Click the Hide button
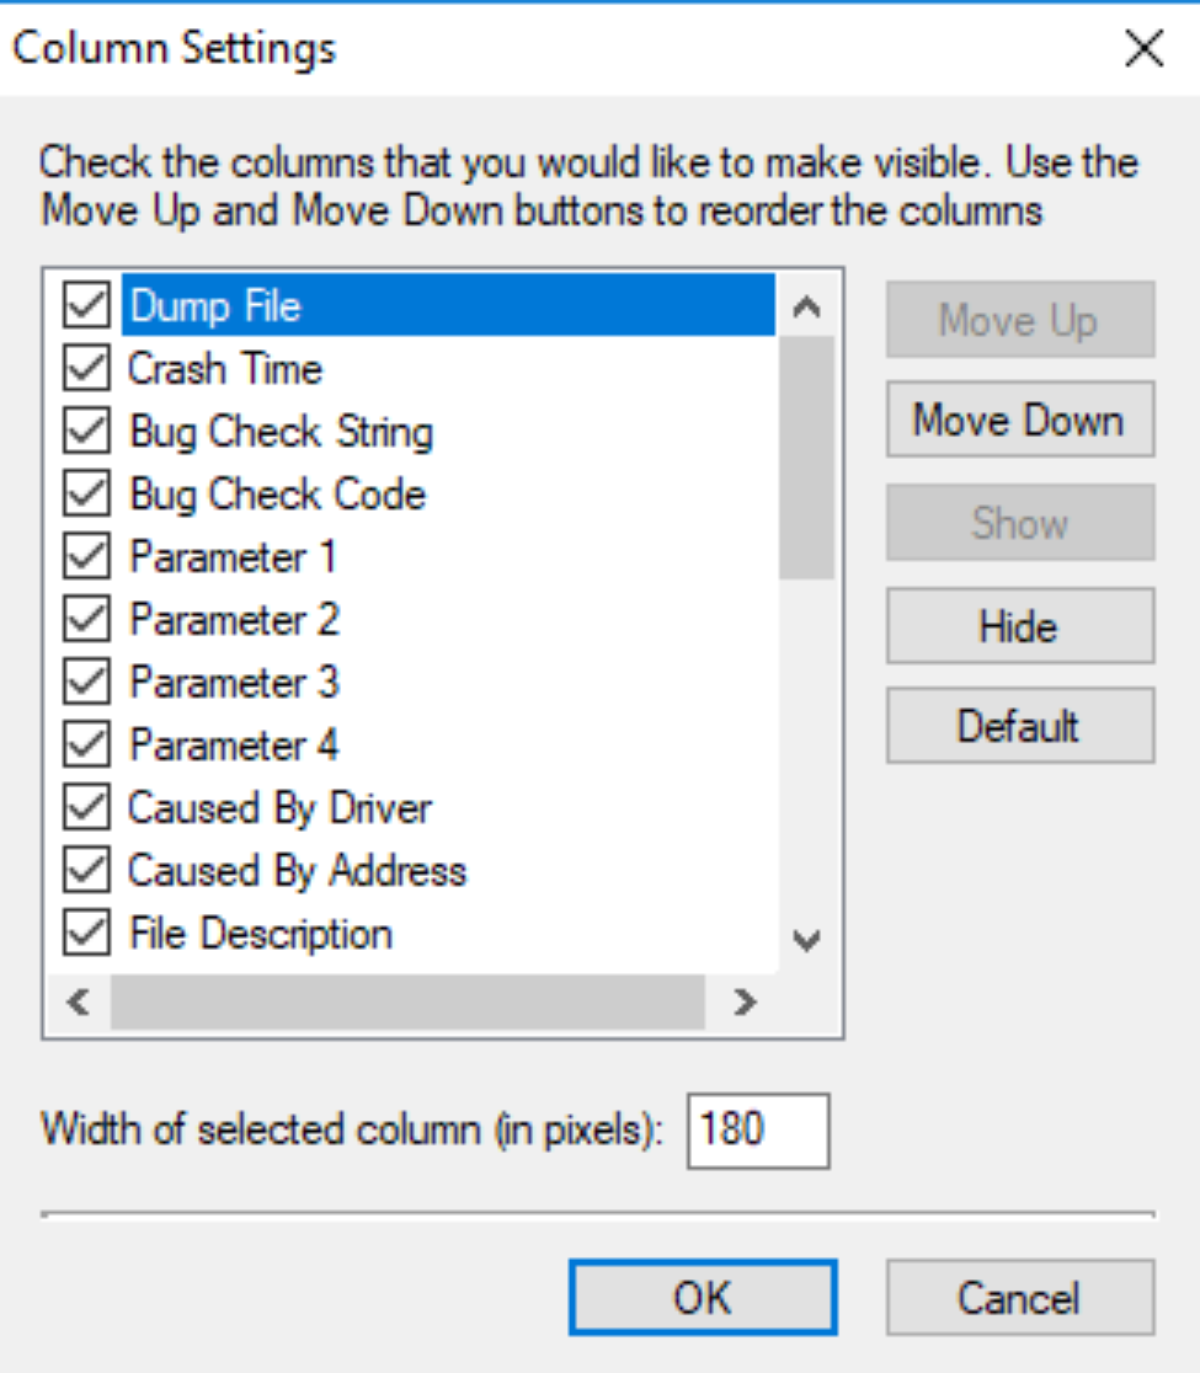1200x1373 pixels. click(1019, 626)
